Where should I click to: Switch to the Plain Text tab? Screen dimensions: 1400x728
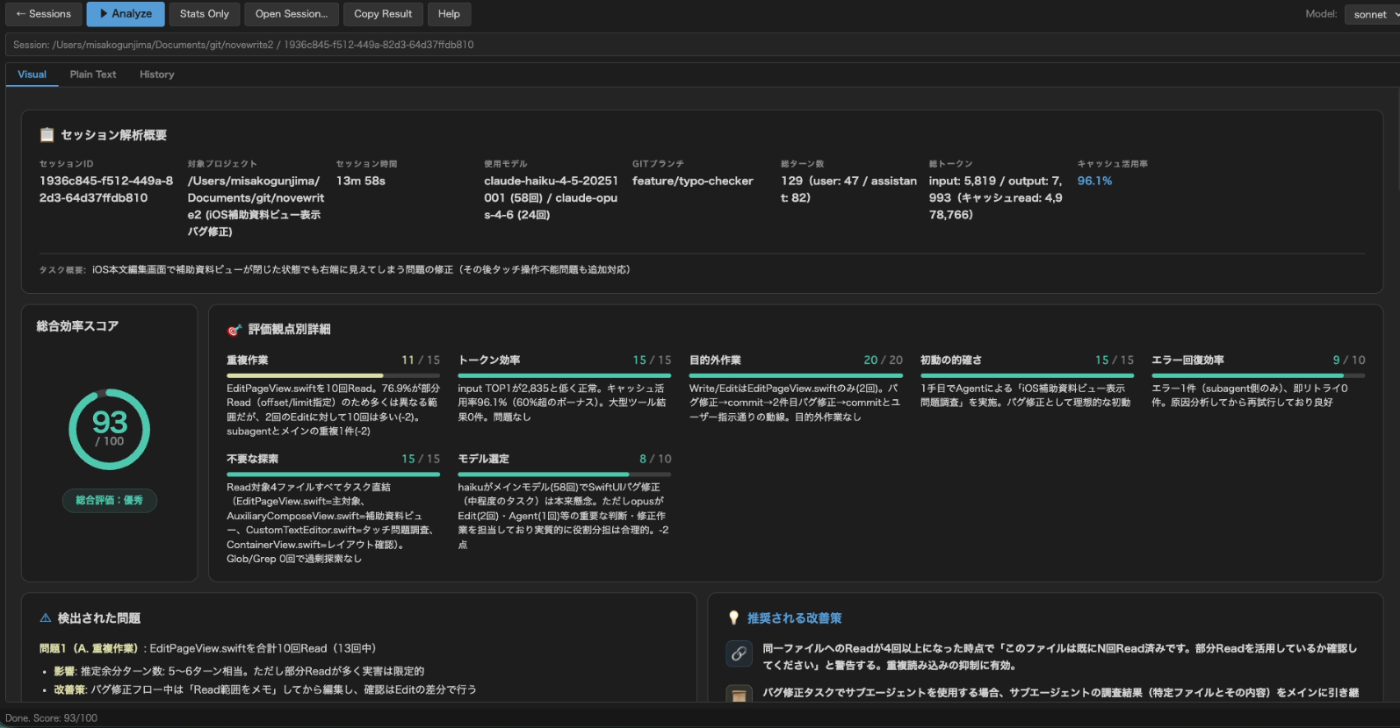(93, 74)
